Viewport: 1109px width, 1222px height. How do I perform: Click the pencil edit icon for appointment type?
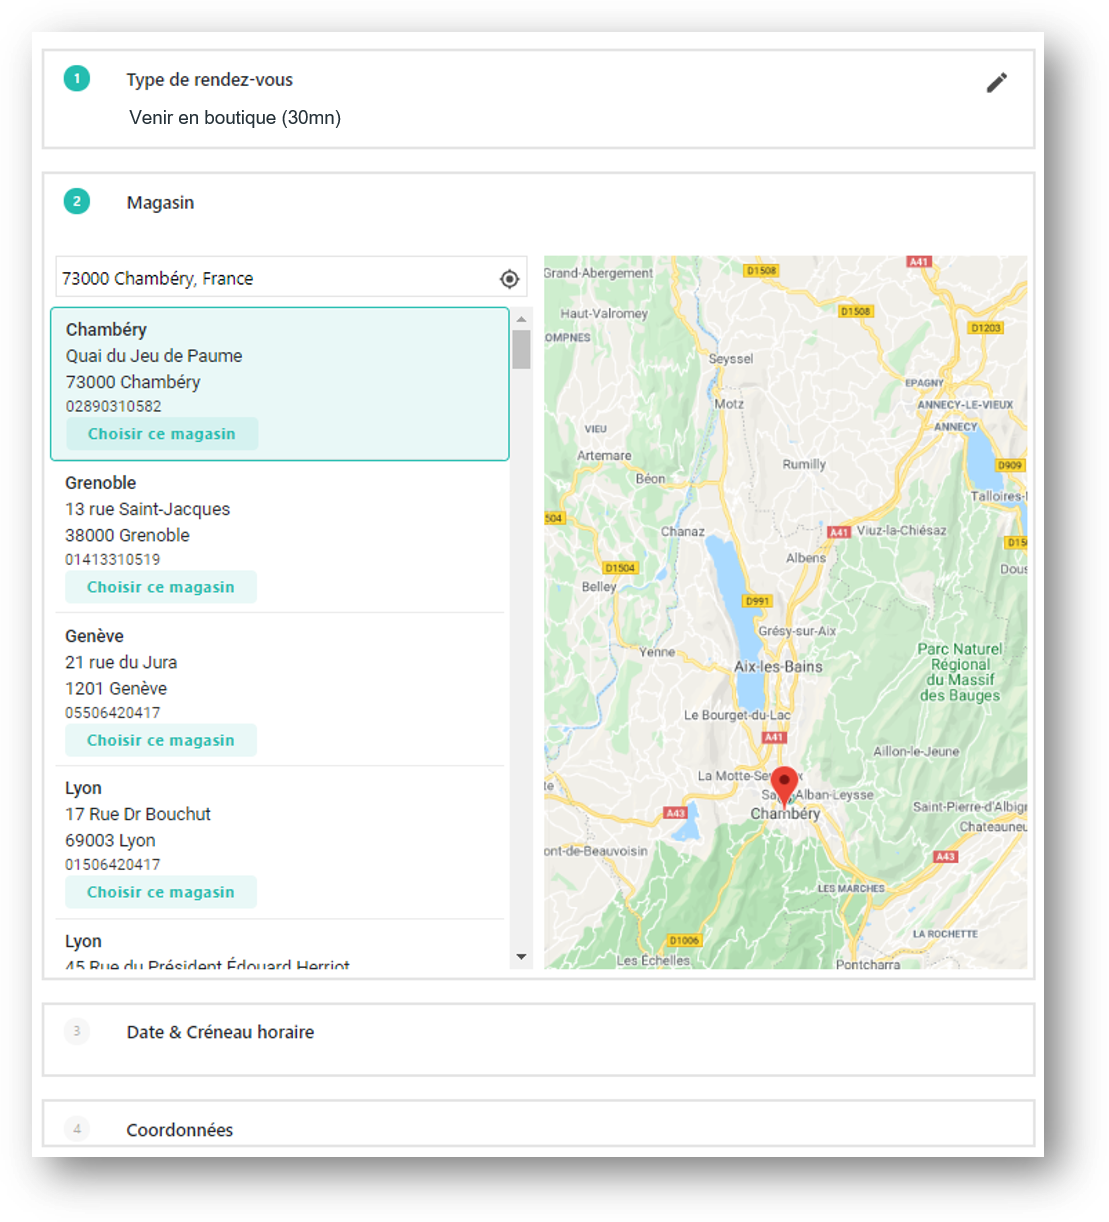click(x=996, y=83)
